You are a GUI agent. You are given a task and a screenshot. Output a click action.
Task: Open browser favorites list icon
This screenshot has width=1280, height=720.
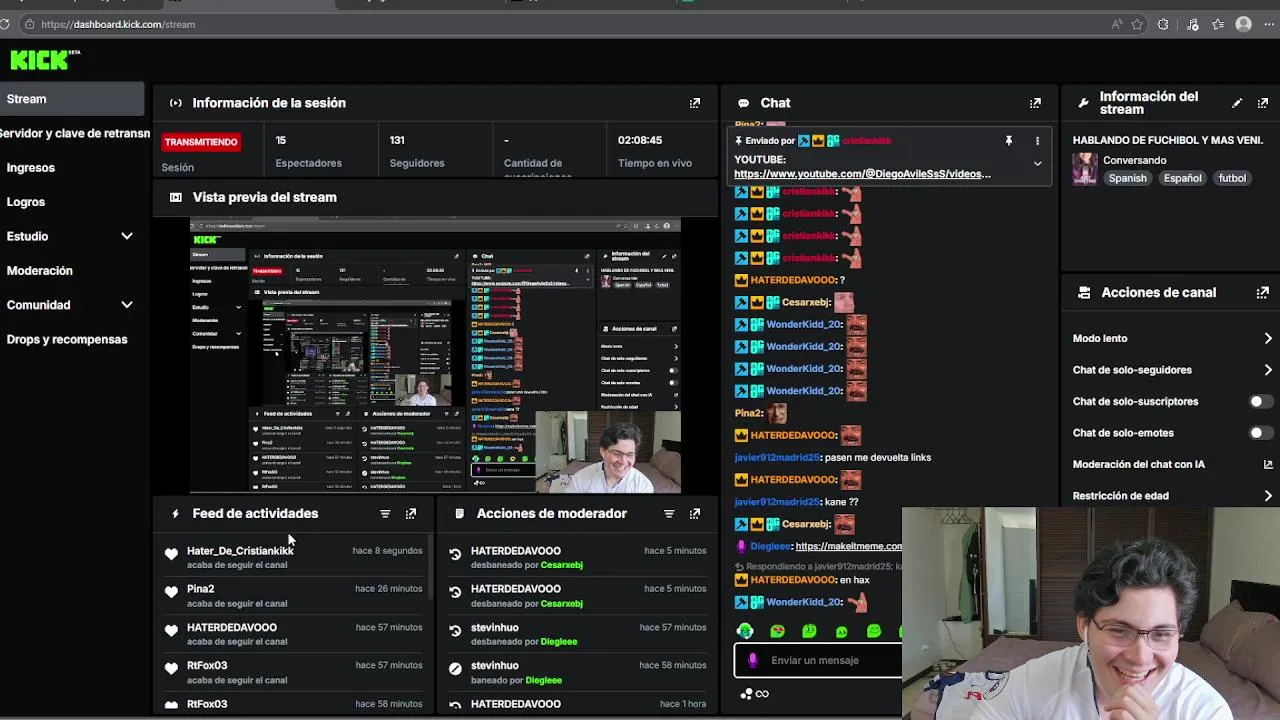(x=1218, y=24)
